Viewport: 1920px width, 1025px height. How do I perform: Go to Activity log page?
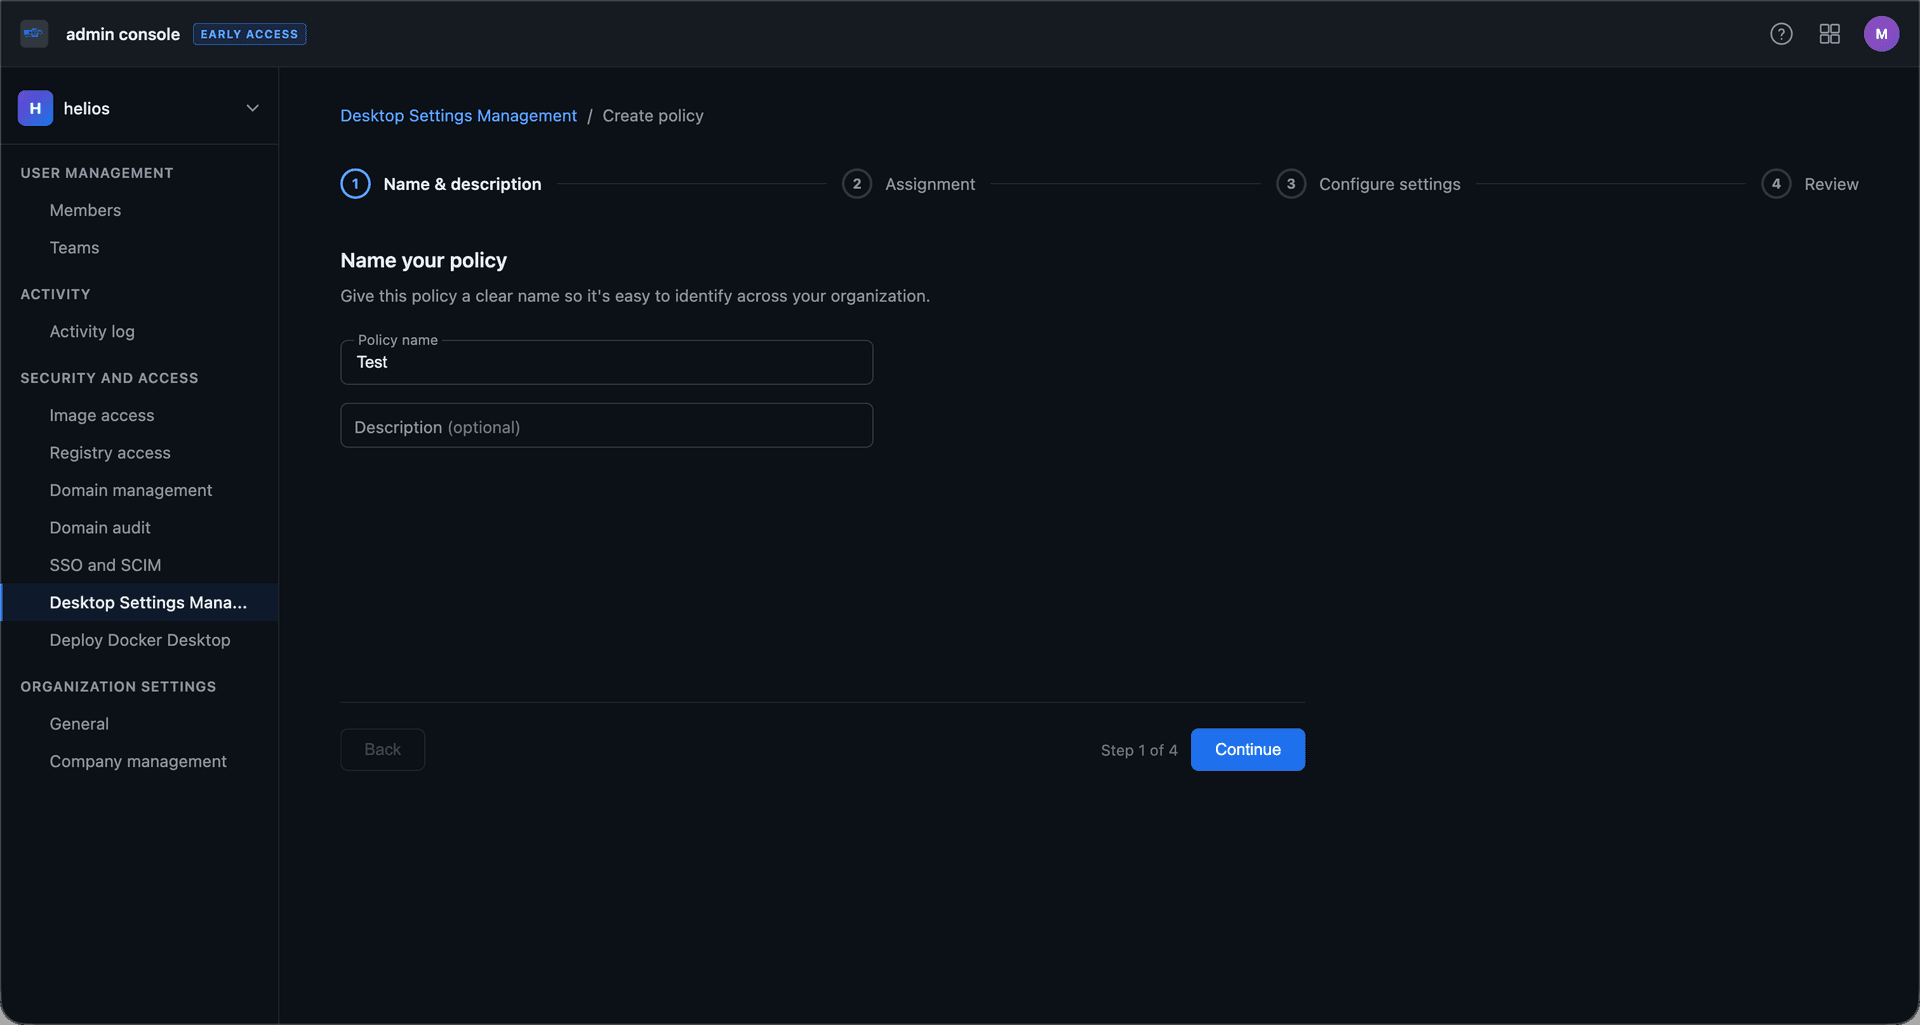point(92,331)
